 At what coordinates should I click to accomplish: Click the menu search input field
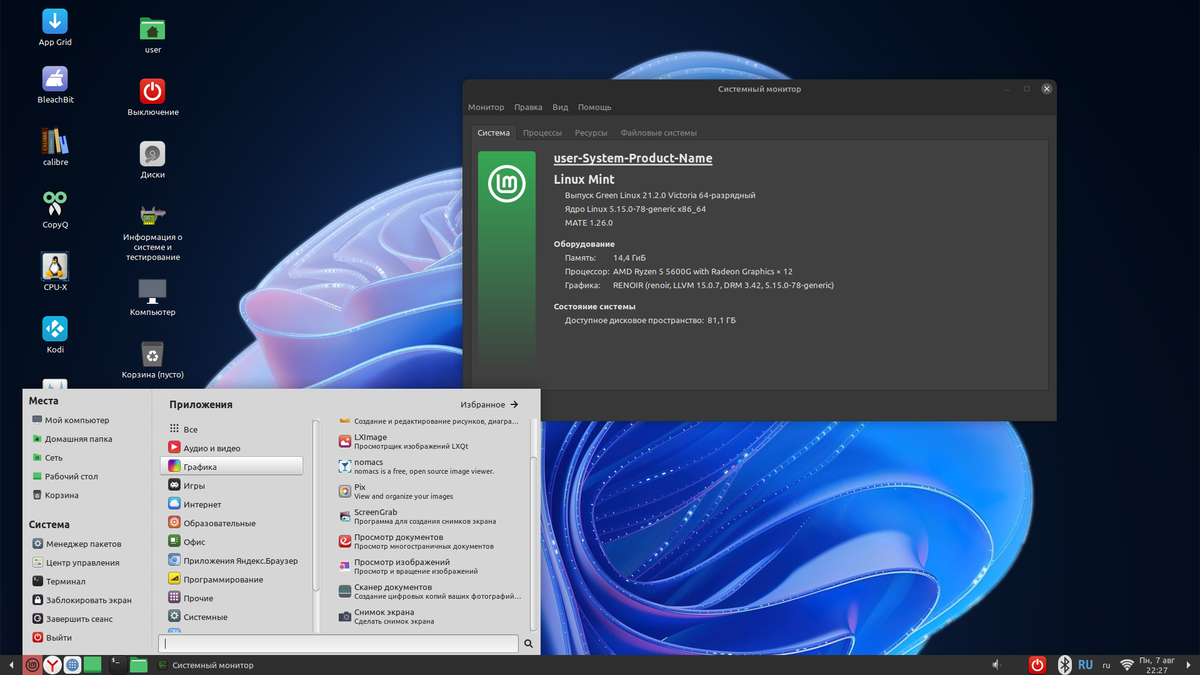pyautogui.click(x=338, y=645)
